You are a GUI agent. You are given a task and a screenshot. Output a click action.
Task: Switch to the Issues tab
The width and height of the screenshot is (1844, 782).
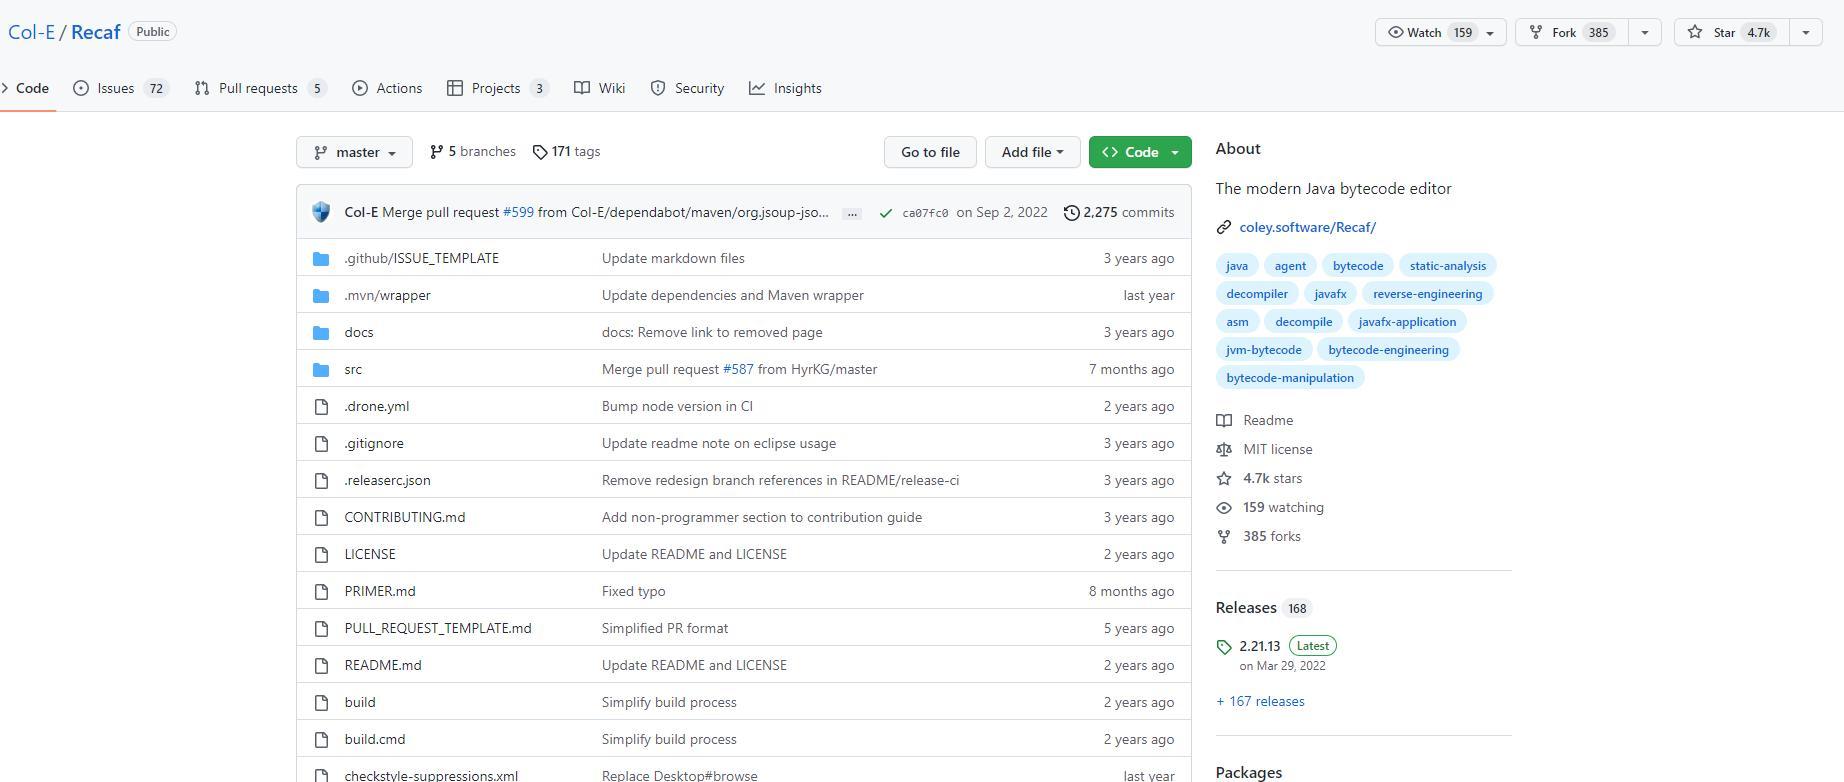120,88
